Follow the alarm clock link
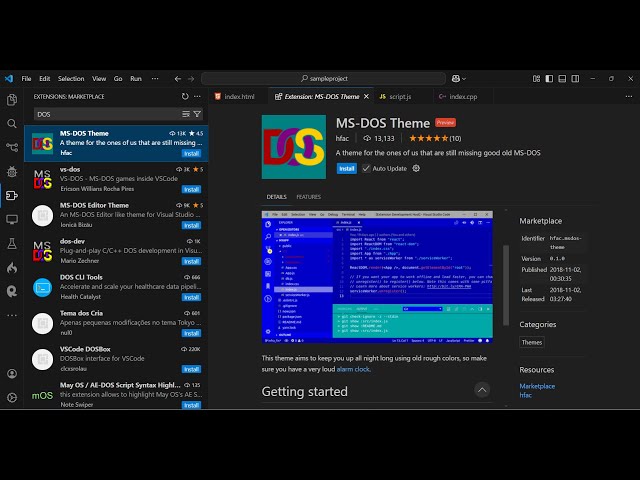The image size is (640, 480). point(352,369)
